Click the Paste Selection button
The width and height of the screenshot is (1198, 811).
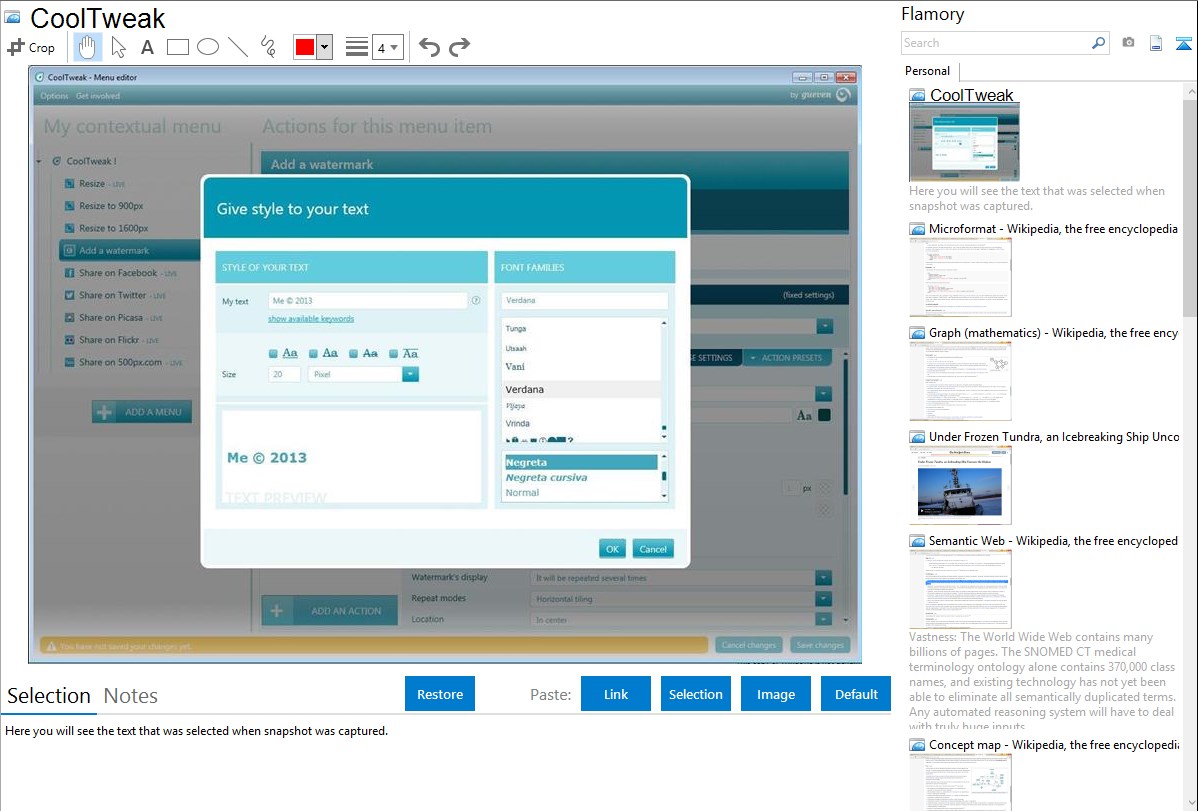click(696, 694)
